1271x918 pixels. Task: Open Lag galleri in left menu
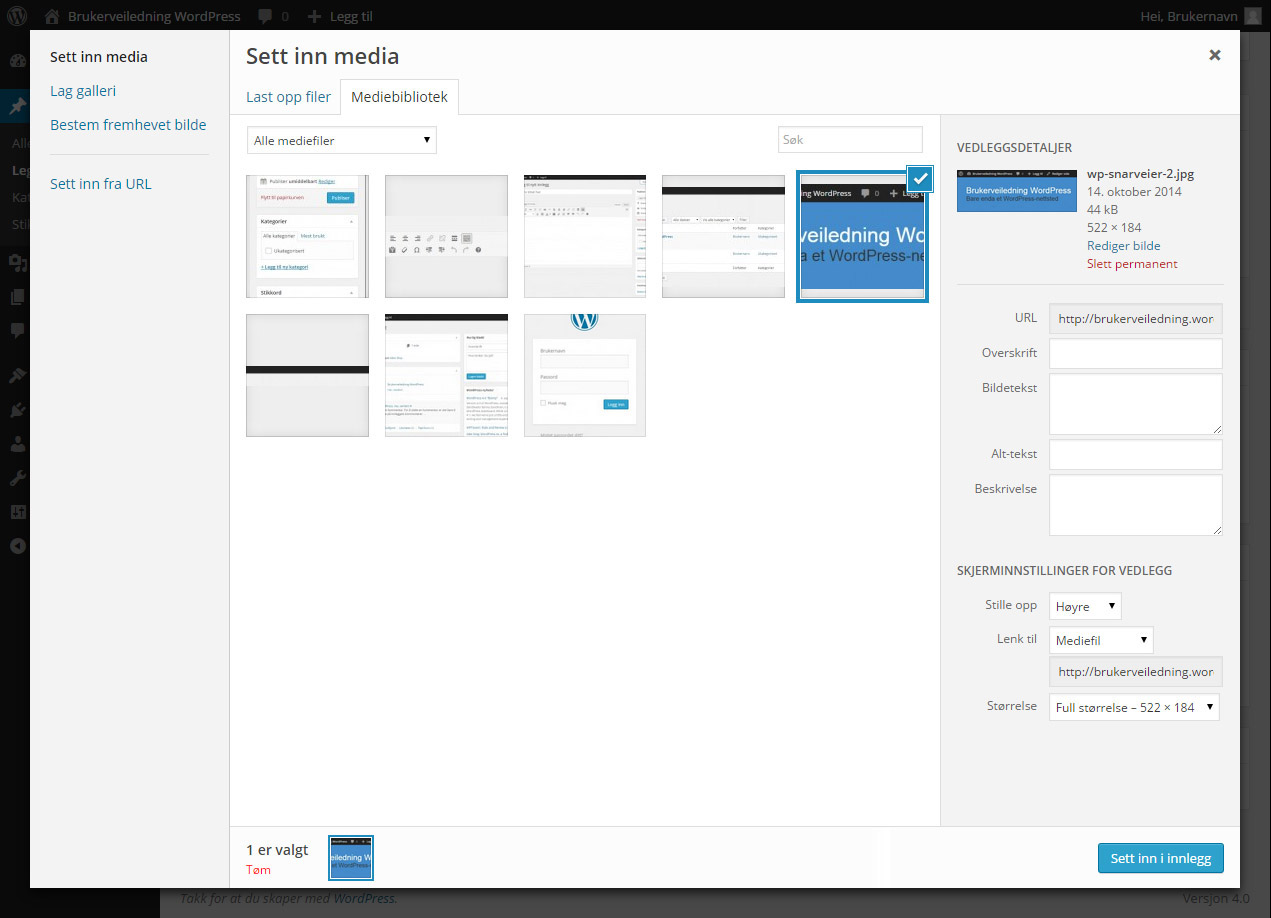(83, 91)
